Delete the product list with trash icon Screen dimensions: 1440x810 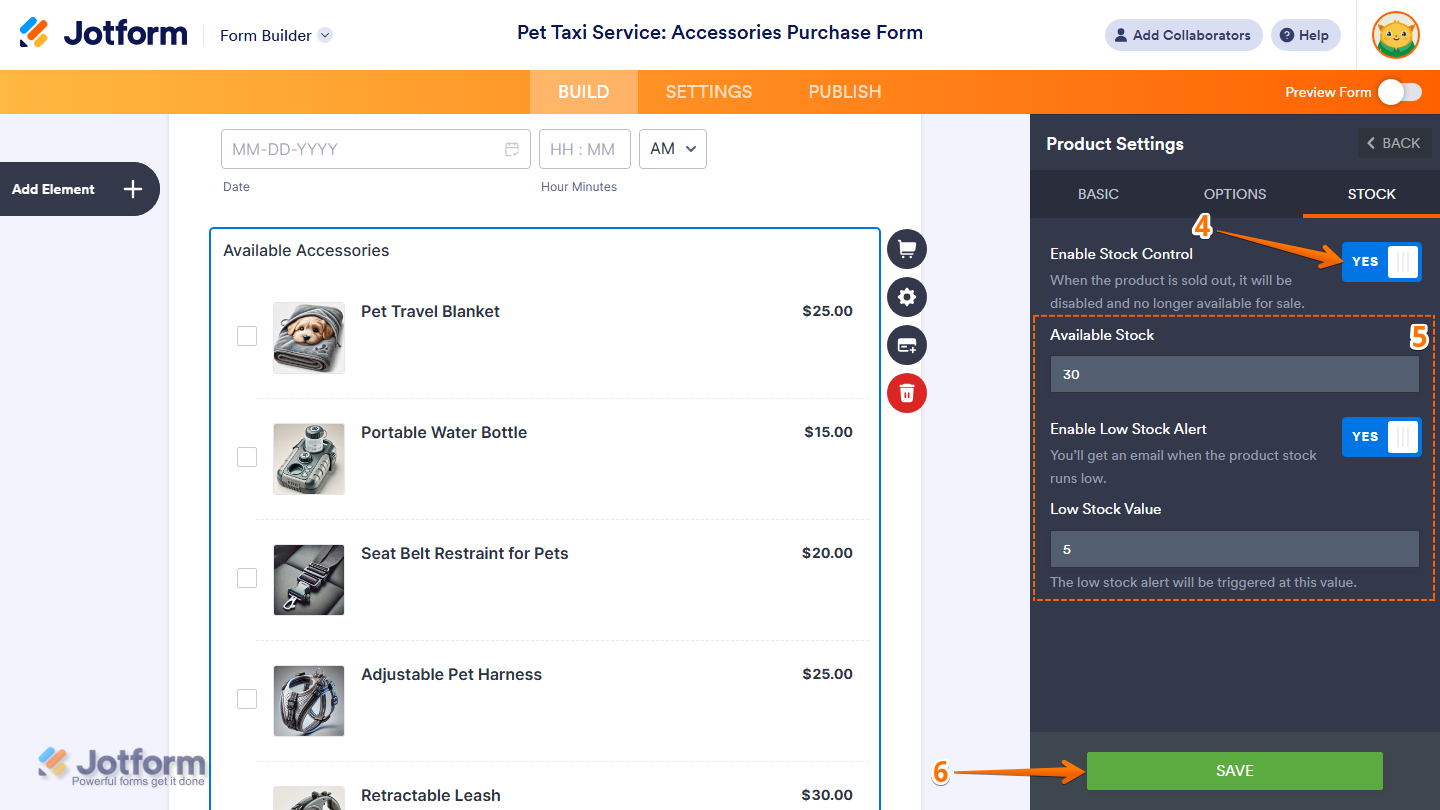coord(907,392)
